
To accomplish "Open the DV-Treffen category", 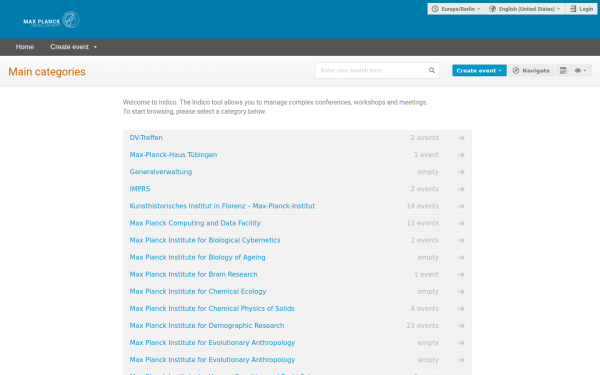I will tap(146, 138).
